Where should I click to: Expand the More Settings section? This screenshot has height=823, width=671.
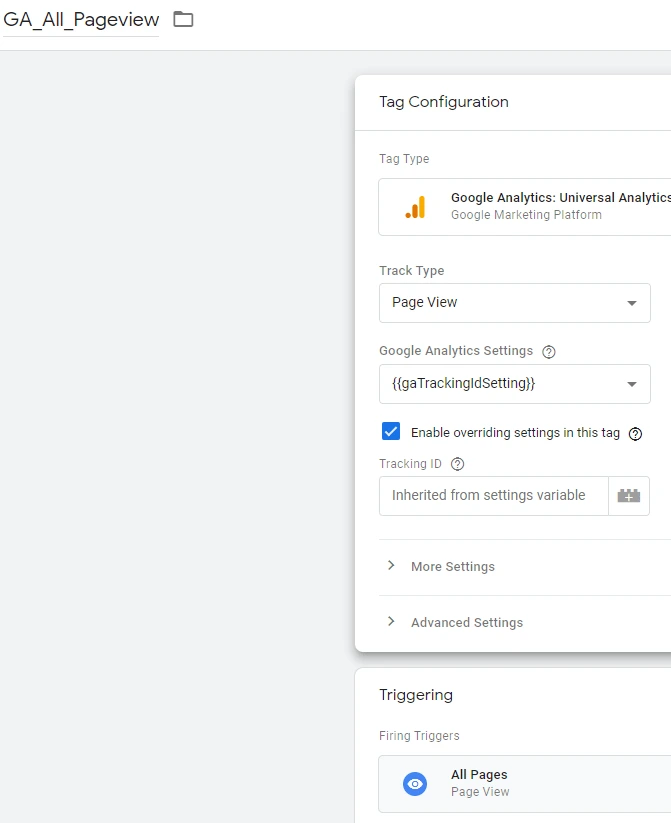[452, 567]
